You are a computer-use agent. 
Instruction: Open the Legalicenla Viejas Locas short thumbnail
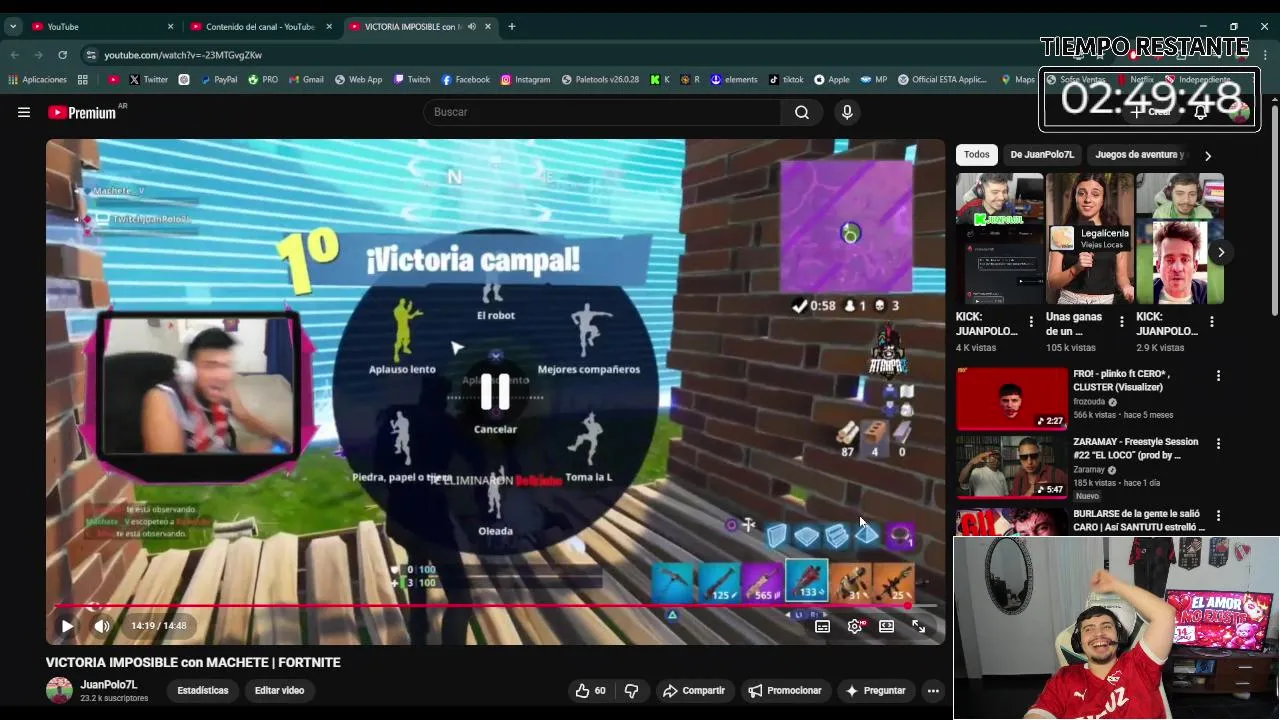pyautogui.click(x=1090, y=238)
